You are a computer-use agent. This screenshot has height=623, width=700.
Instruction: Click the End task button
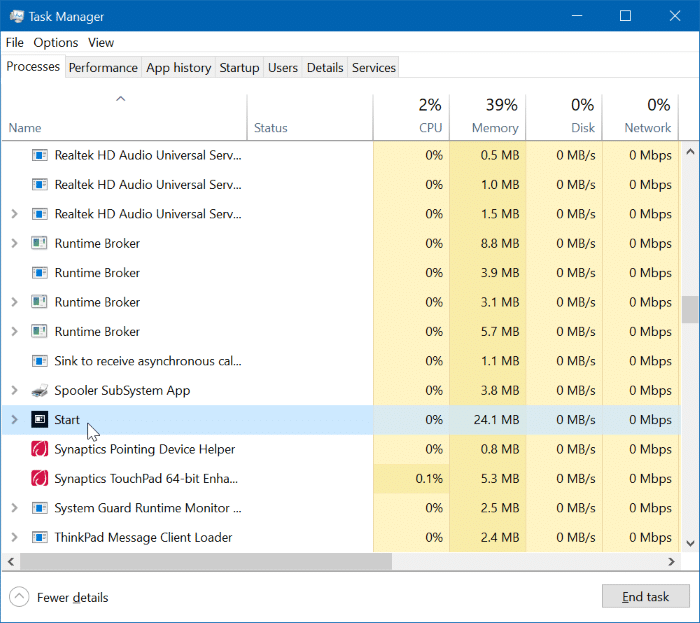coord(646,597)
